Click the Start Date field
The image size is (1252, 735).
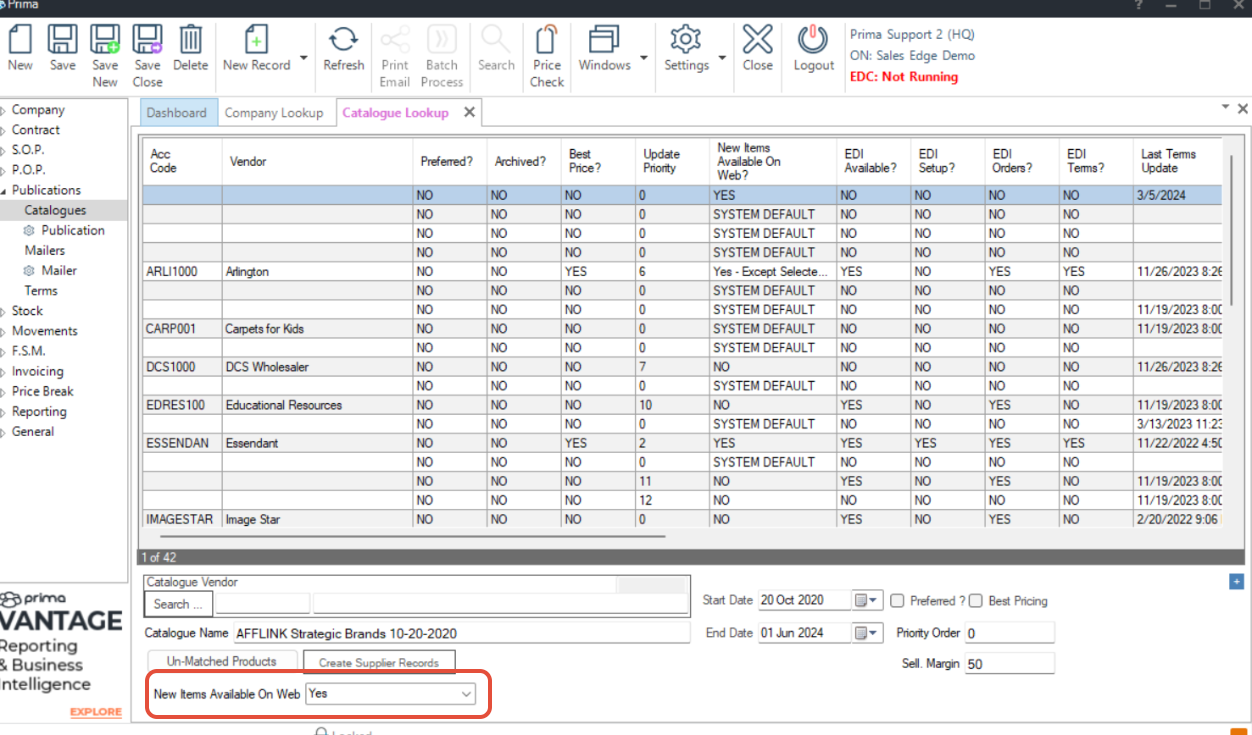click(x=804, y=600)
